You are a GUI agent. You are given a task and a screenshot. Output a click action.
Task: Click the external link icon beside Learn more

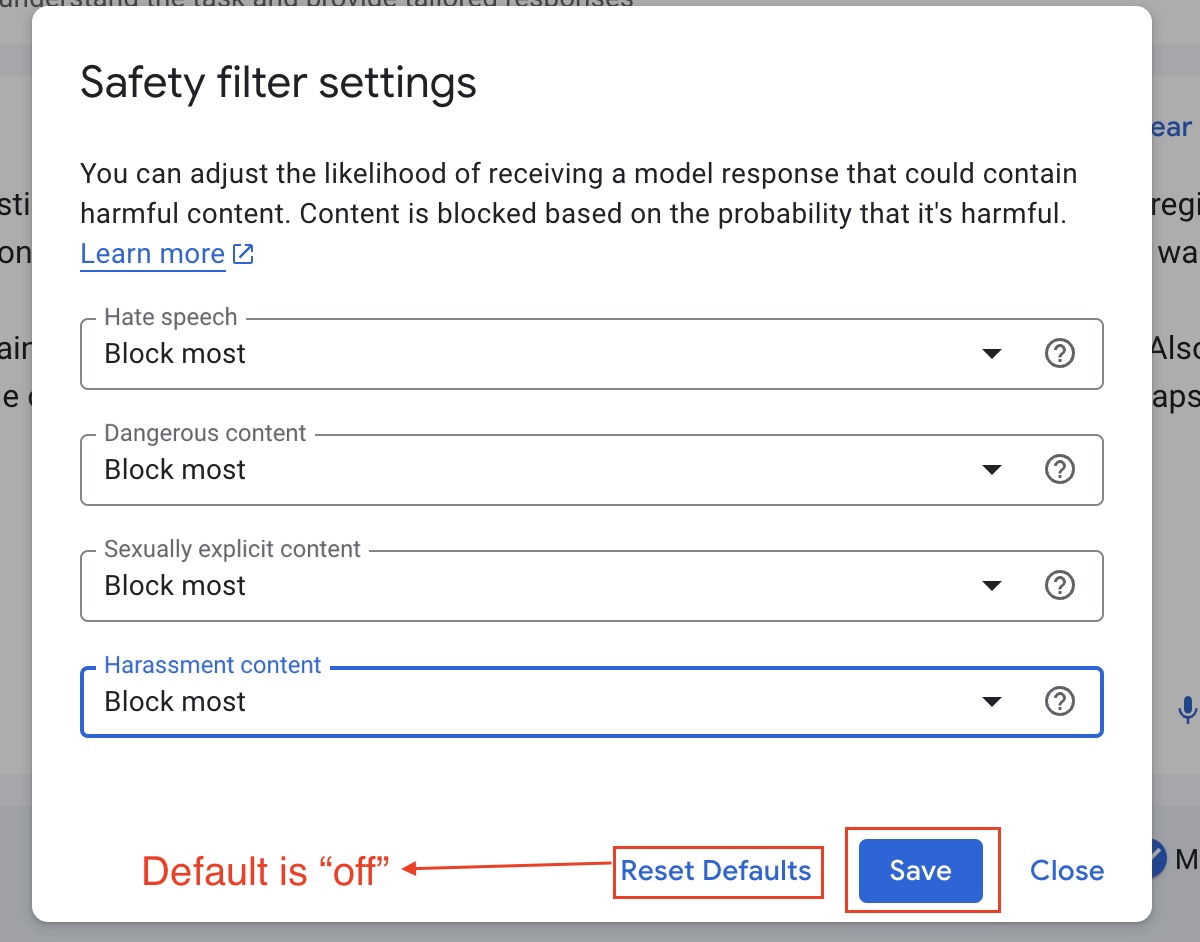(x=243, y=255)
